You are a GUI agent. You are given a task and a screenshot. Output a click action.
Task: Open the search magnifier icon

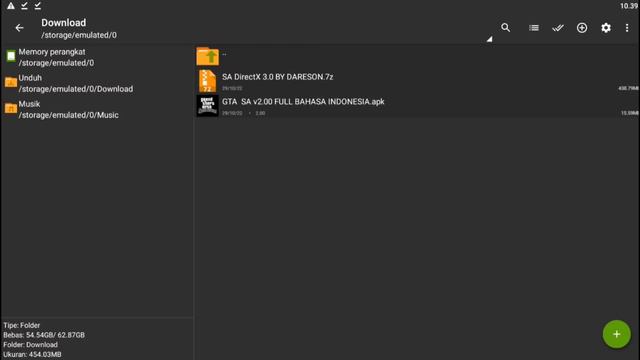click(505, 27)
